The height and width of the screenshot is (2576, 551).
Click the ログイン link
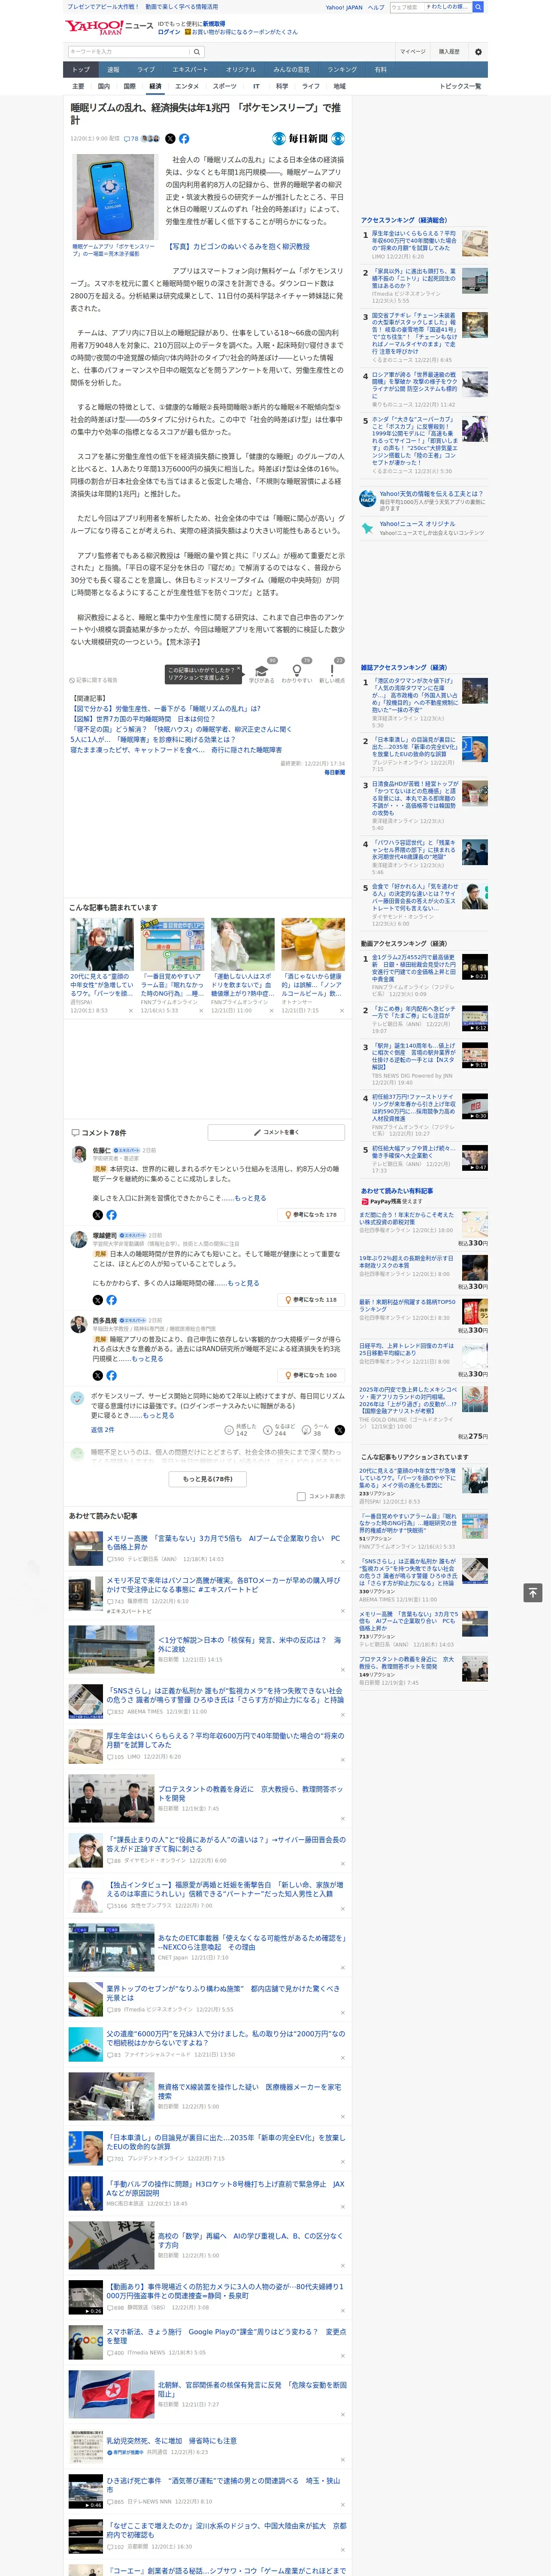169,32
